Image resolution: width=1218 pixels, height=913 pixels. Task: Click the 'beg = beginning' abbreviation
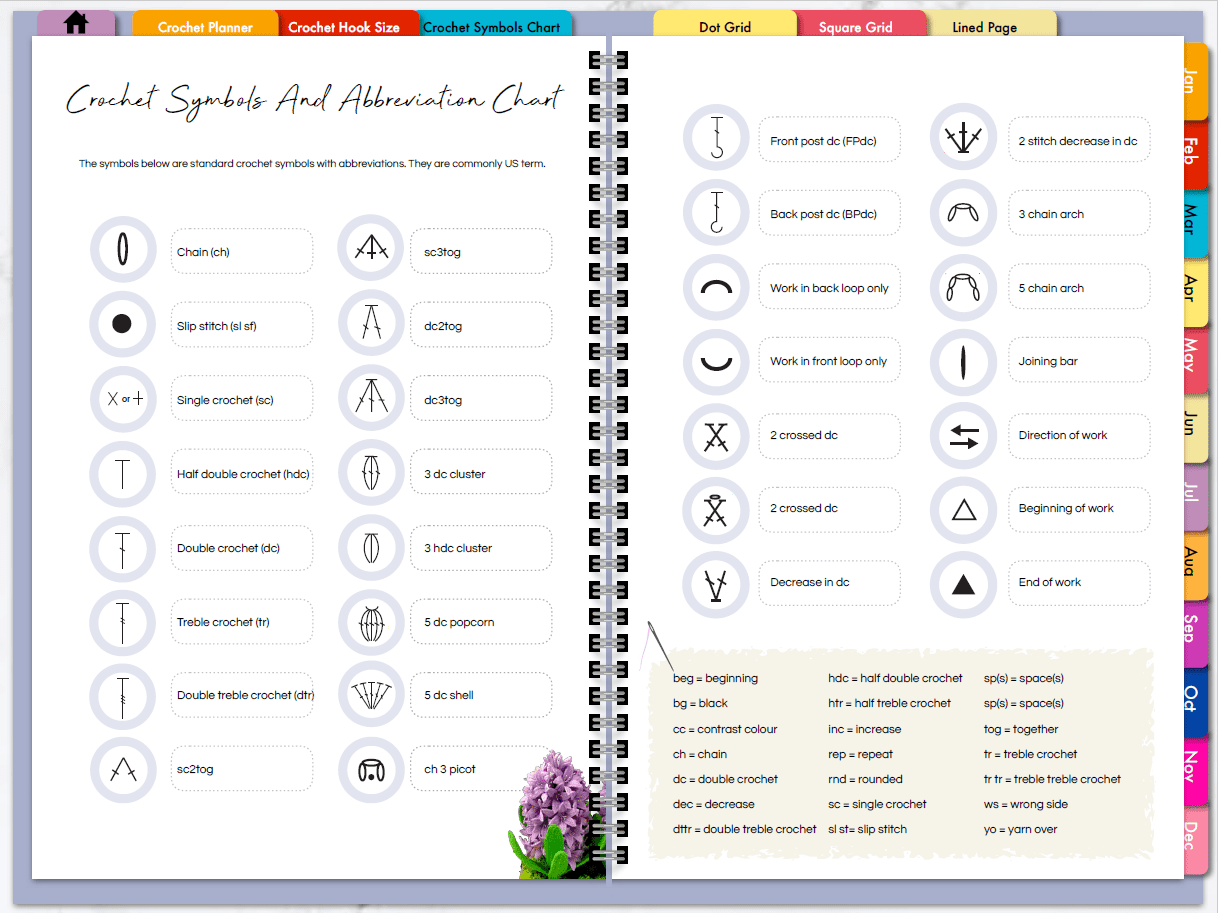tap(715, 678)
